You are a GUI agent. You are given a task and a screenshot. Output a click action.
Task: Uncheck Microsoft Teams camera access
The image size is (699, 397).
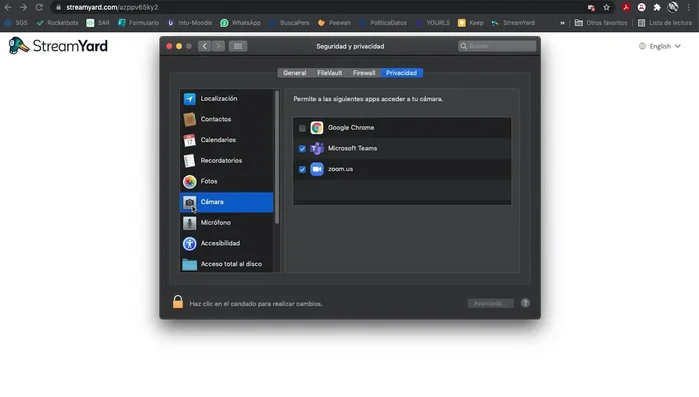tap(302, 149)
